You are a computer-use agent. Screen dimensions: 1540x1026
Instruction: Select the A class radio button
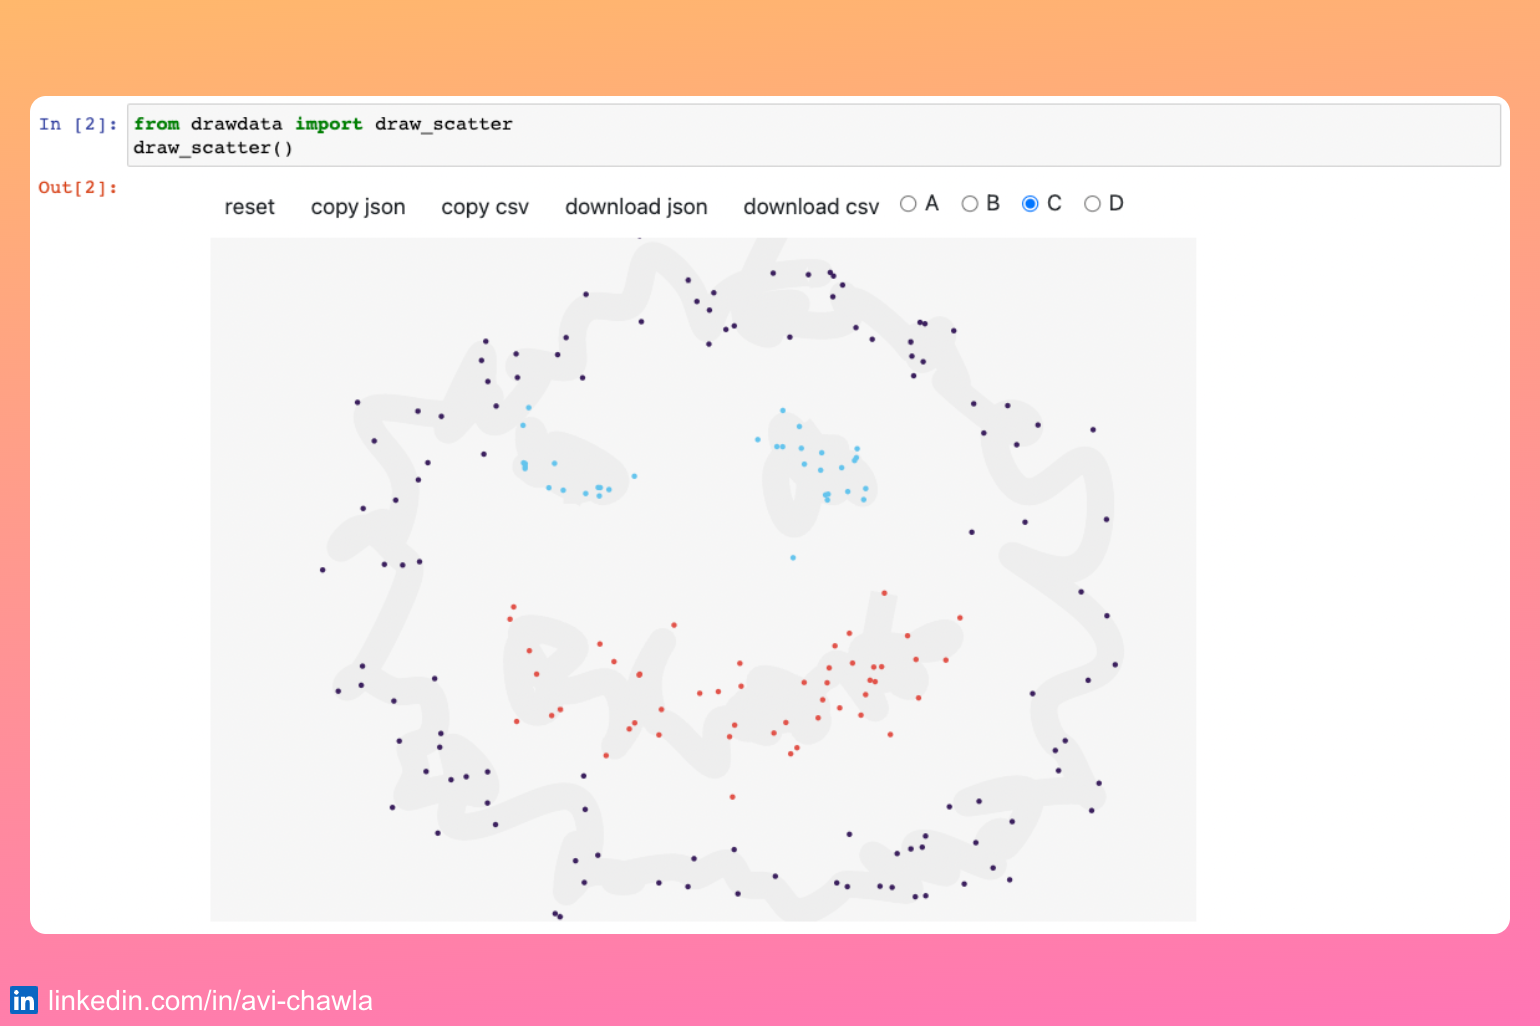907,203
